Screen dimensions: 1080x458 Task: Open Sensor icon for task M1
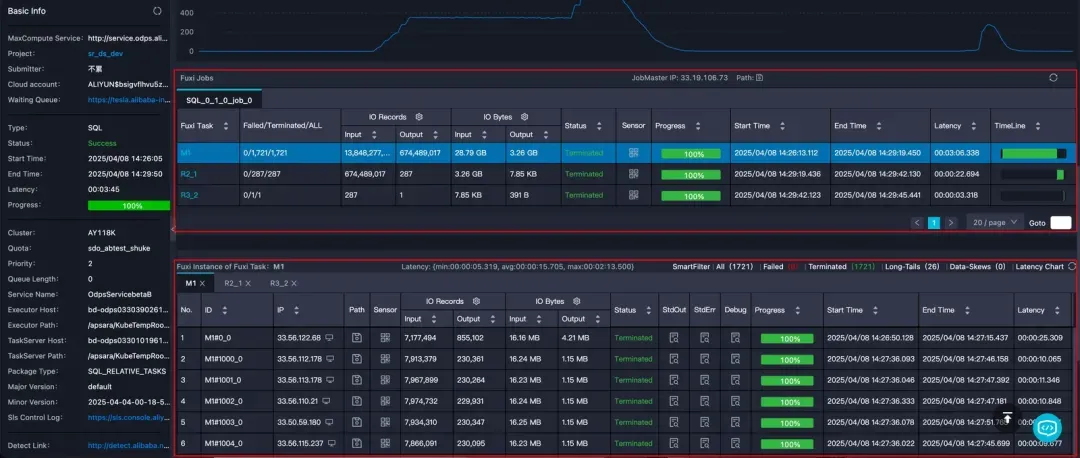[x=634, y=154]
